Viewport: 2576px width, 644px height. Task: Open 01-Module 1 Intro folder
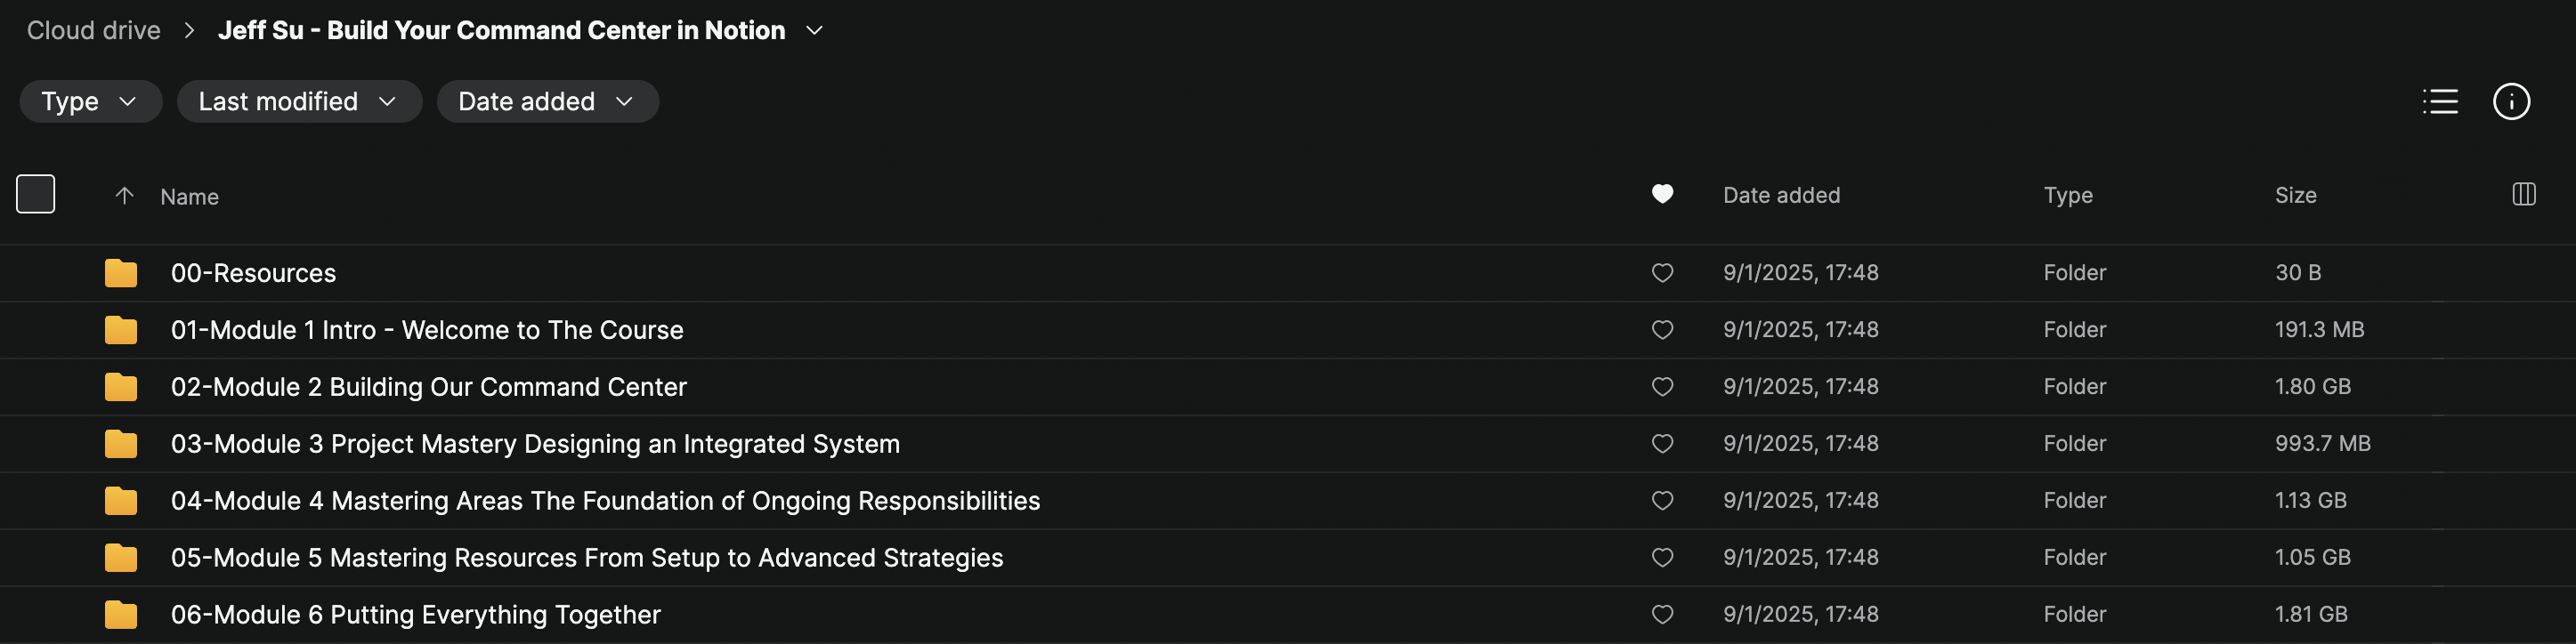427,330
